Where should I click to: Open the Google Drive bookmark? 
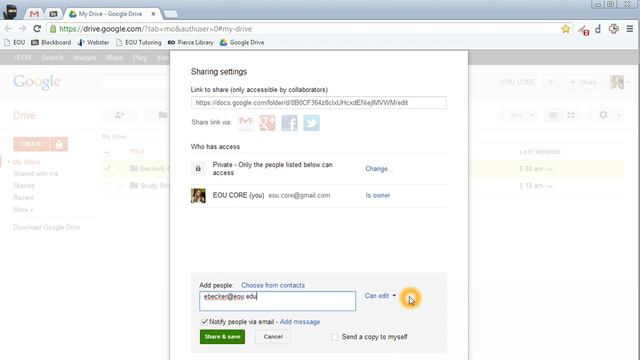(242, 42)
